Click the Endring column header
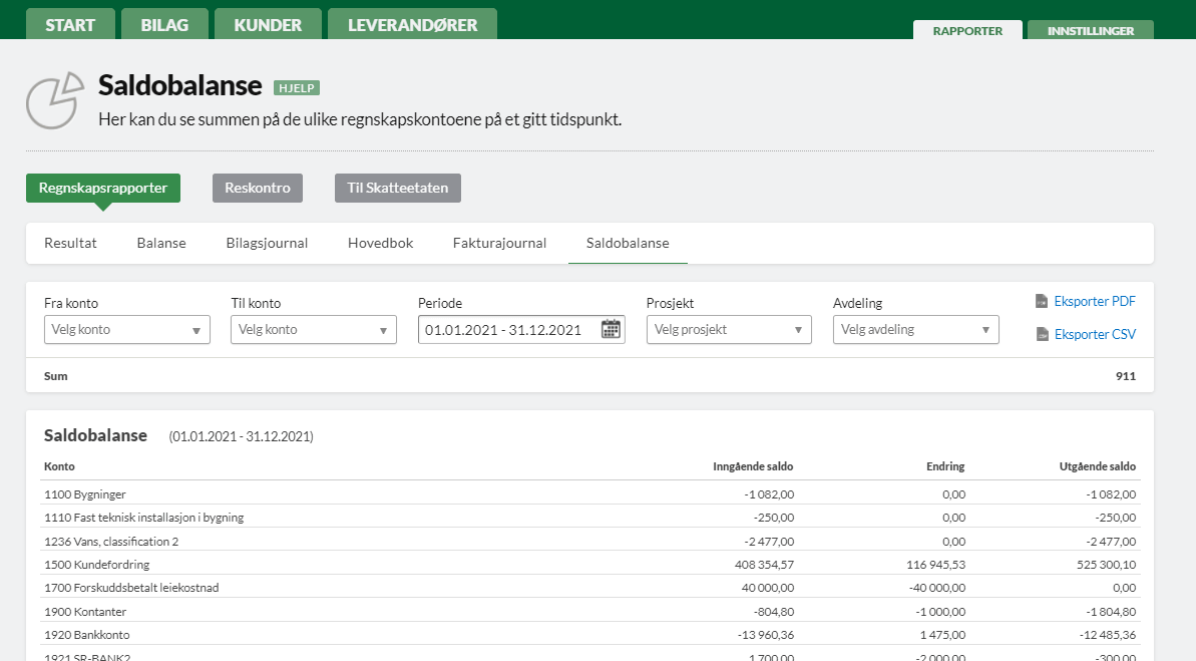 946,467
